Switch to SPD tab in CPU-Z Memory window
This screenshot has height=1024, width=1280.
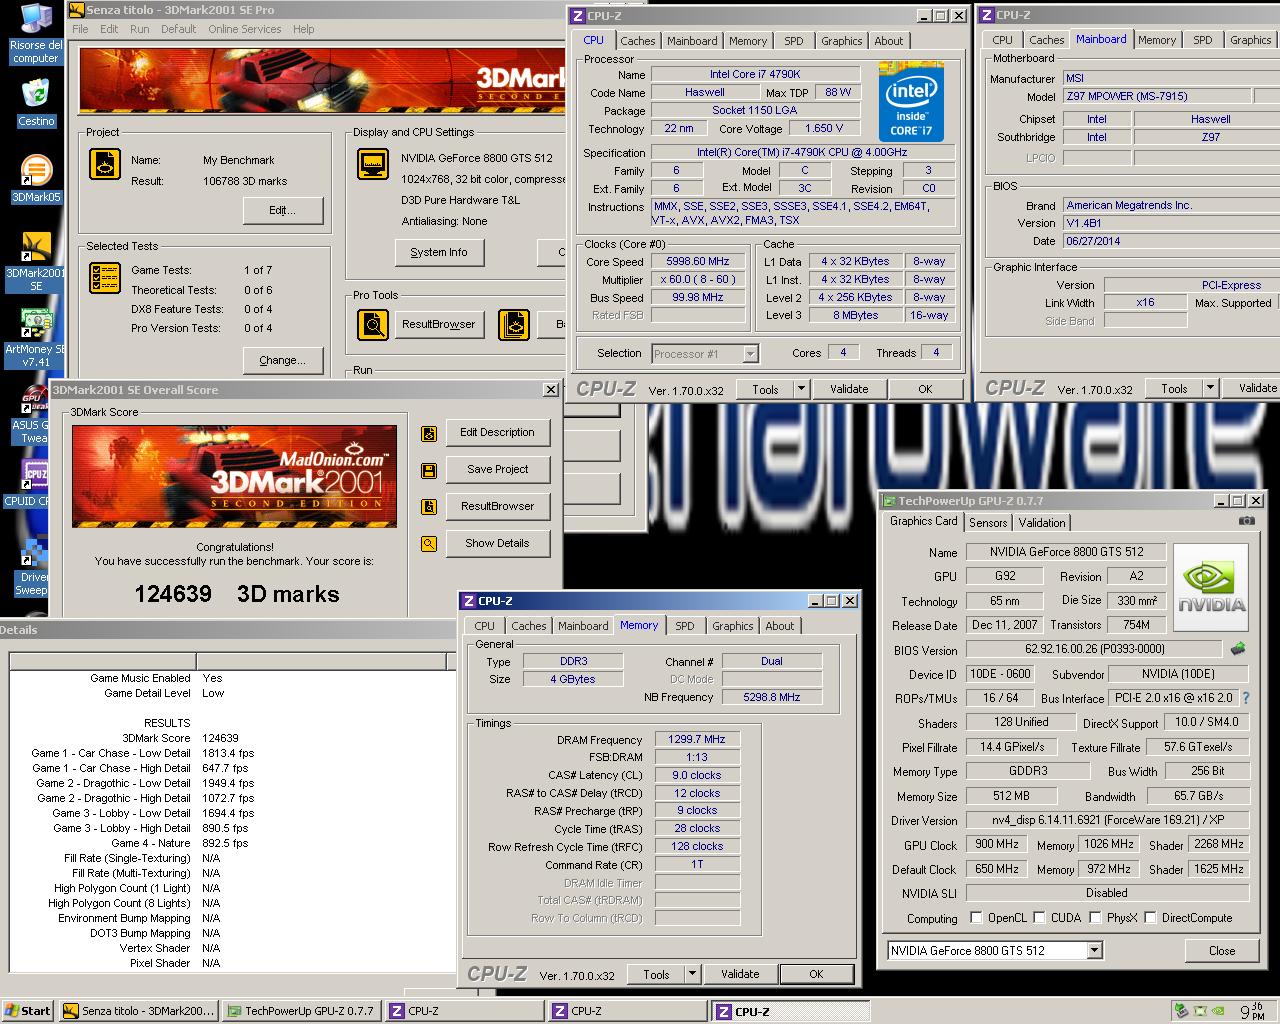(684, 626)
